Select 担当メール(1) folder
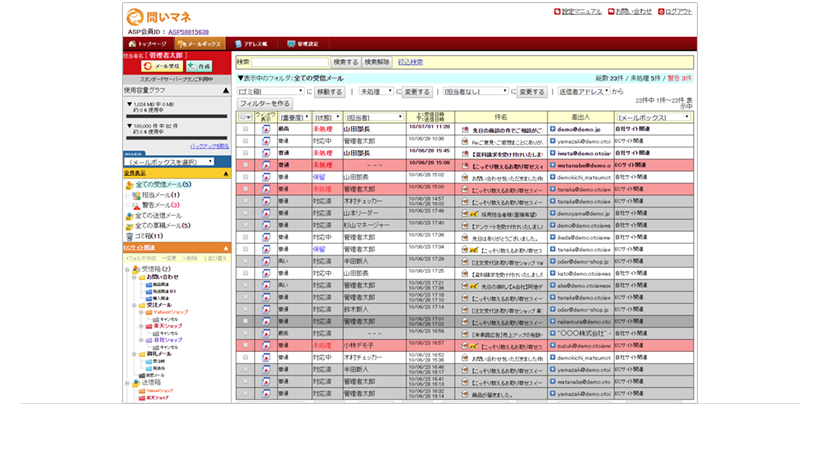The height and width of the screenshot is (460, 820). (x=161, y=195)
